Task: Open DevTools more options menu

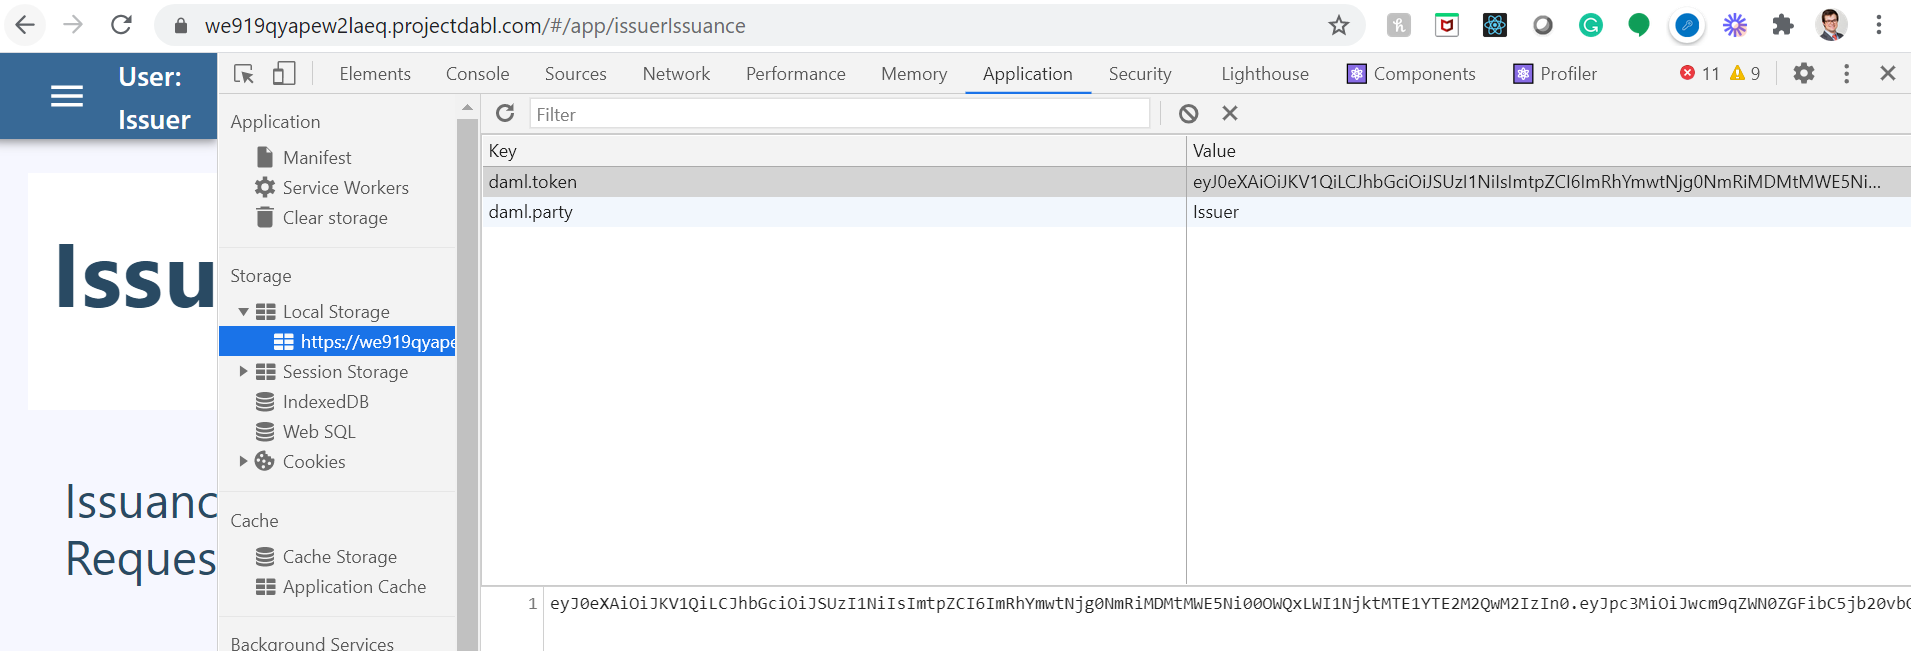Action: [1846, 74]
